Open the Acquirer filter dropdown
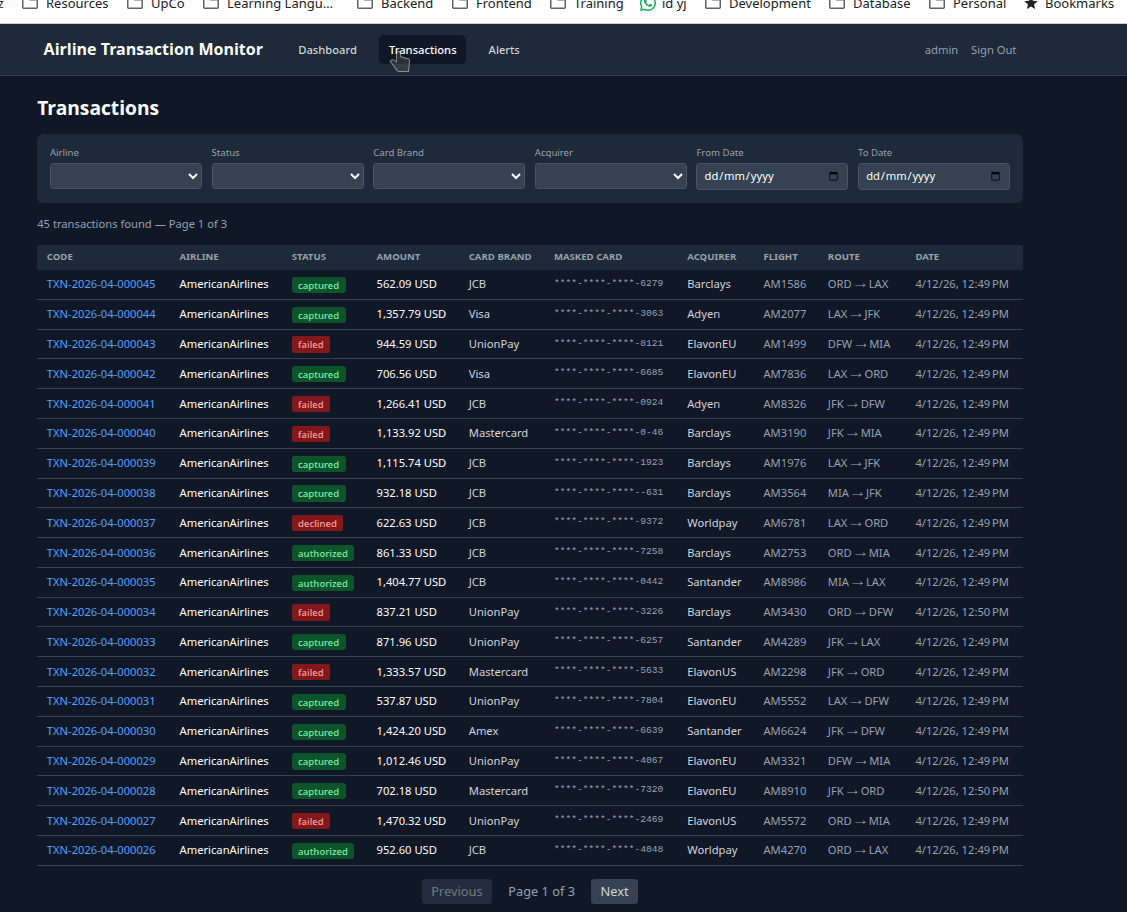 (x=610, y=176)
